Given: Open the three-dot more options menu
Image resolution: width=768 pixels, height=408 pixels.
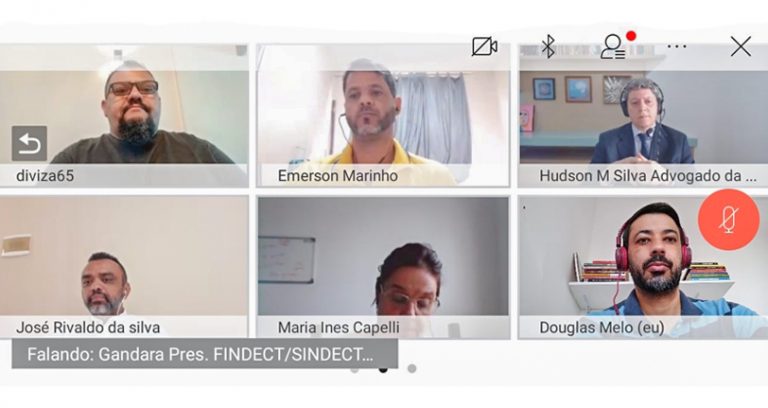Looking at the screenshot, I should pos(676,47).
